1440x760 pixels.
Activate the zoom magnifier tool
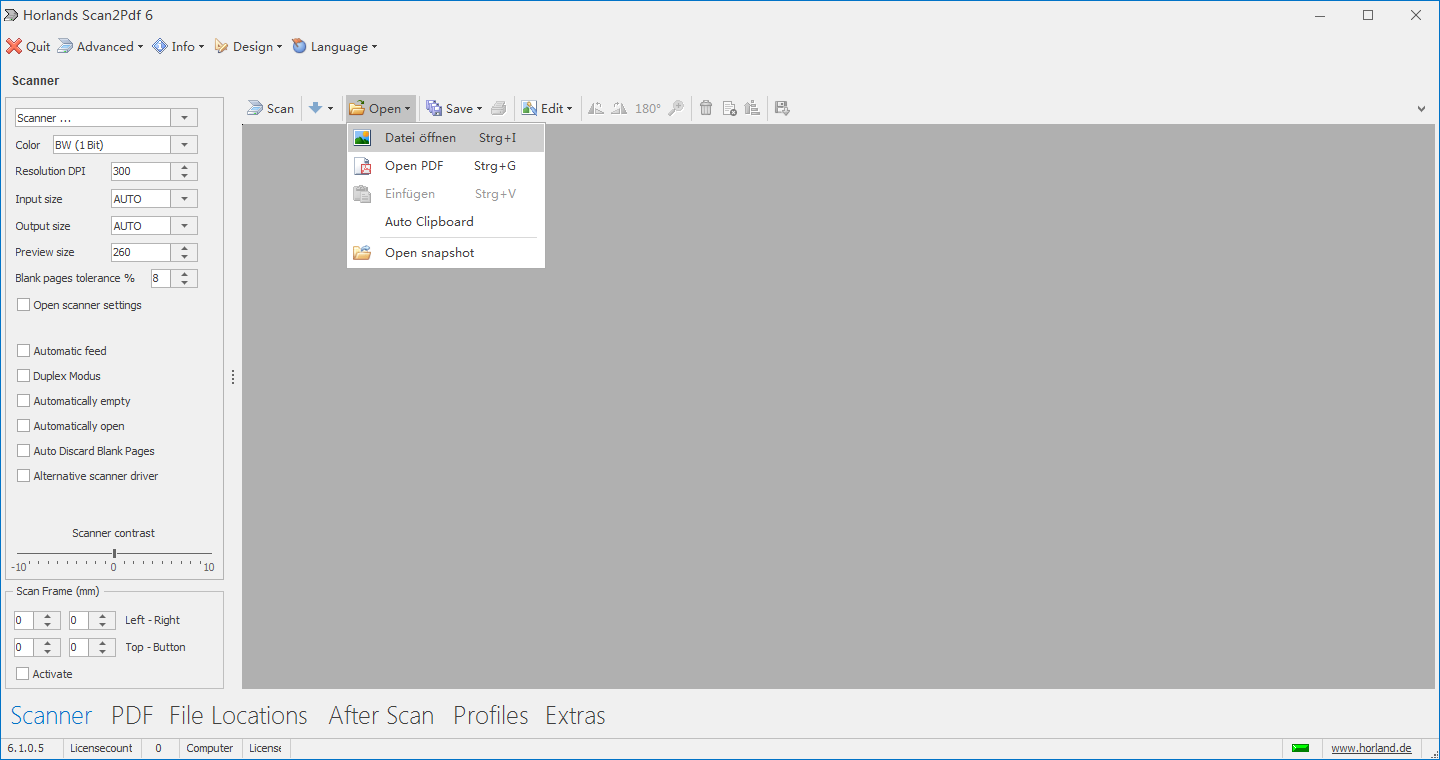click(676, 108)
